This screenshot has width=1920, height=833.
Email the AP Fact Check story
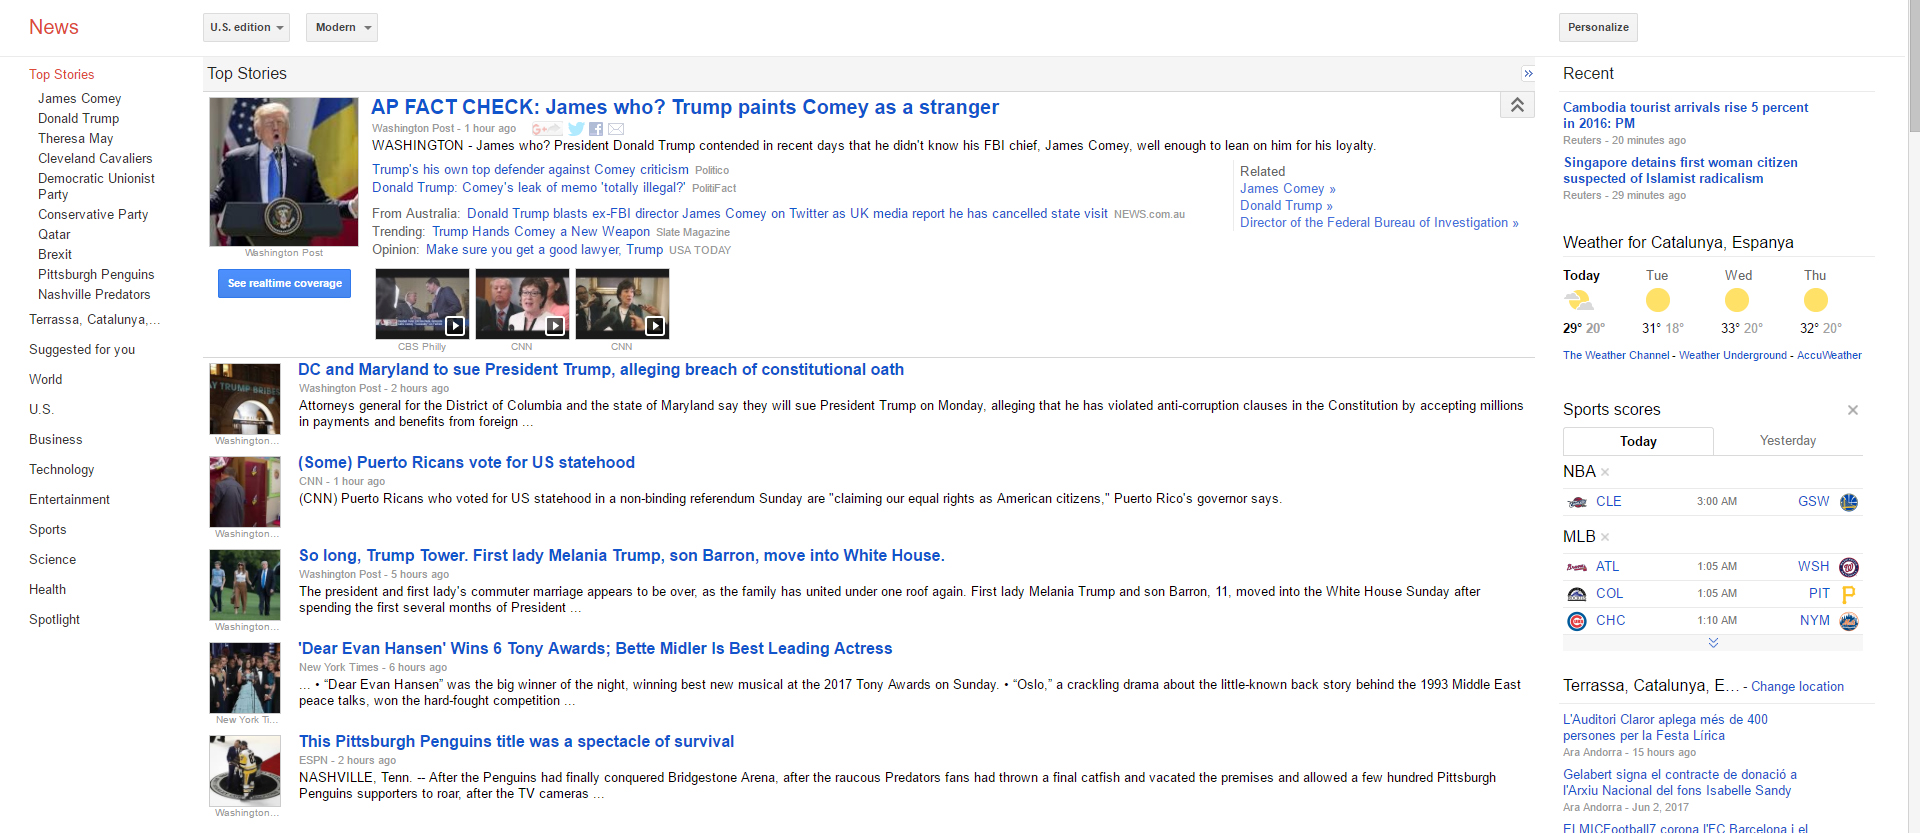coord(616,129)
